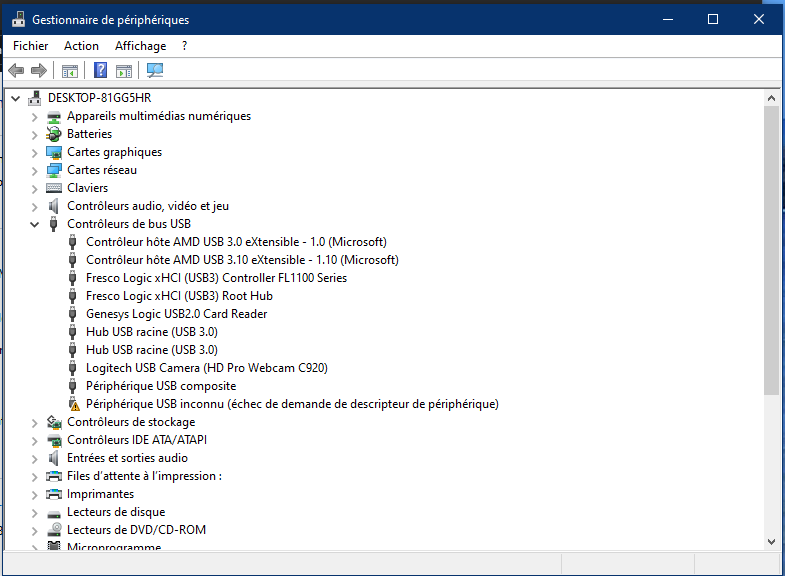Click the blue Help question-mark toolbar icon
The width and height of the screenshot is (785, 576).
tap(101, 71)
